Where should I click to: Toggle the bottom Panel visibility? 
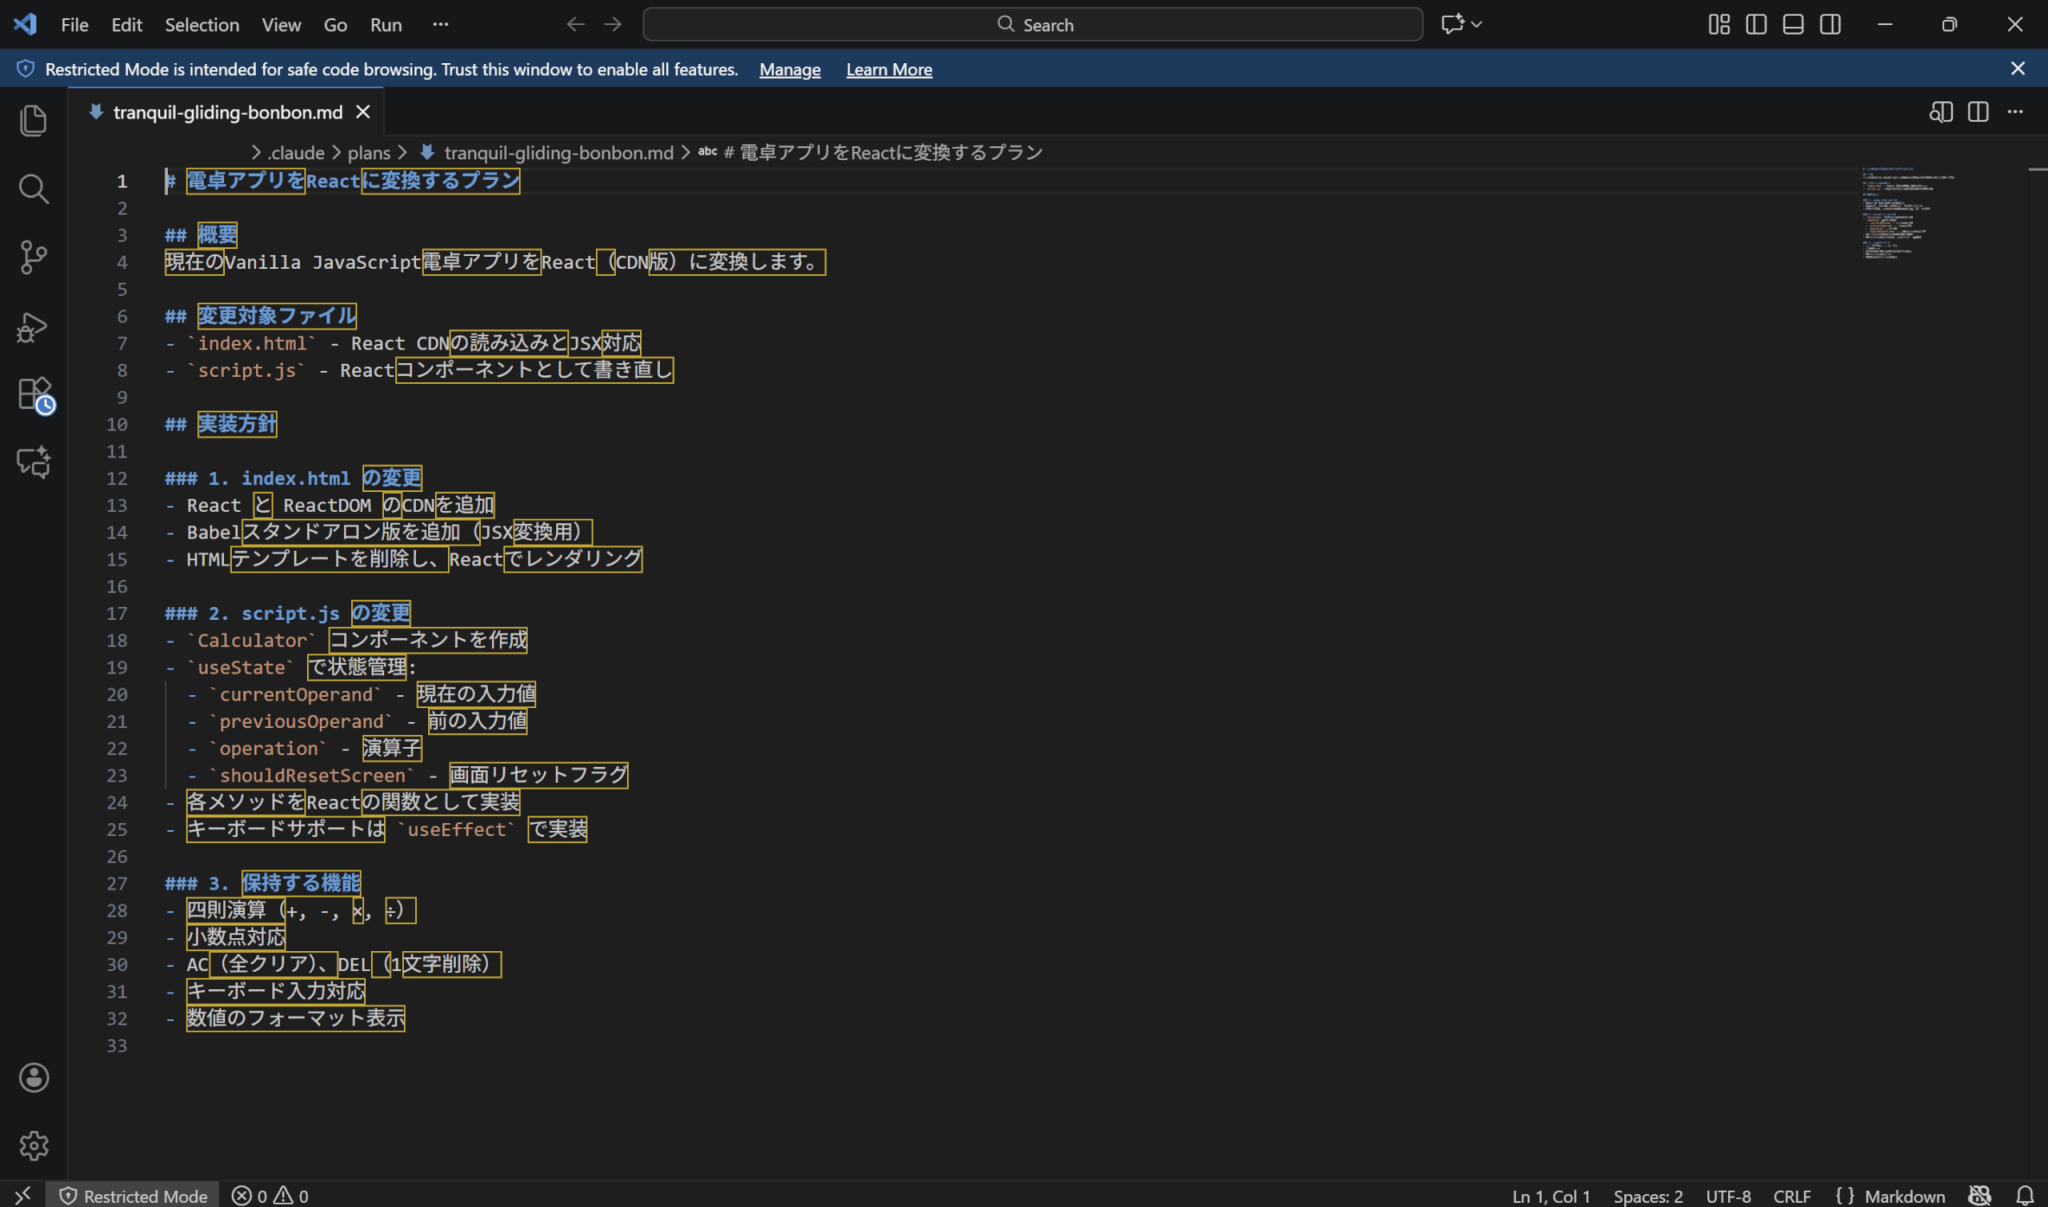[1793, 24]
